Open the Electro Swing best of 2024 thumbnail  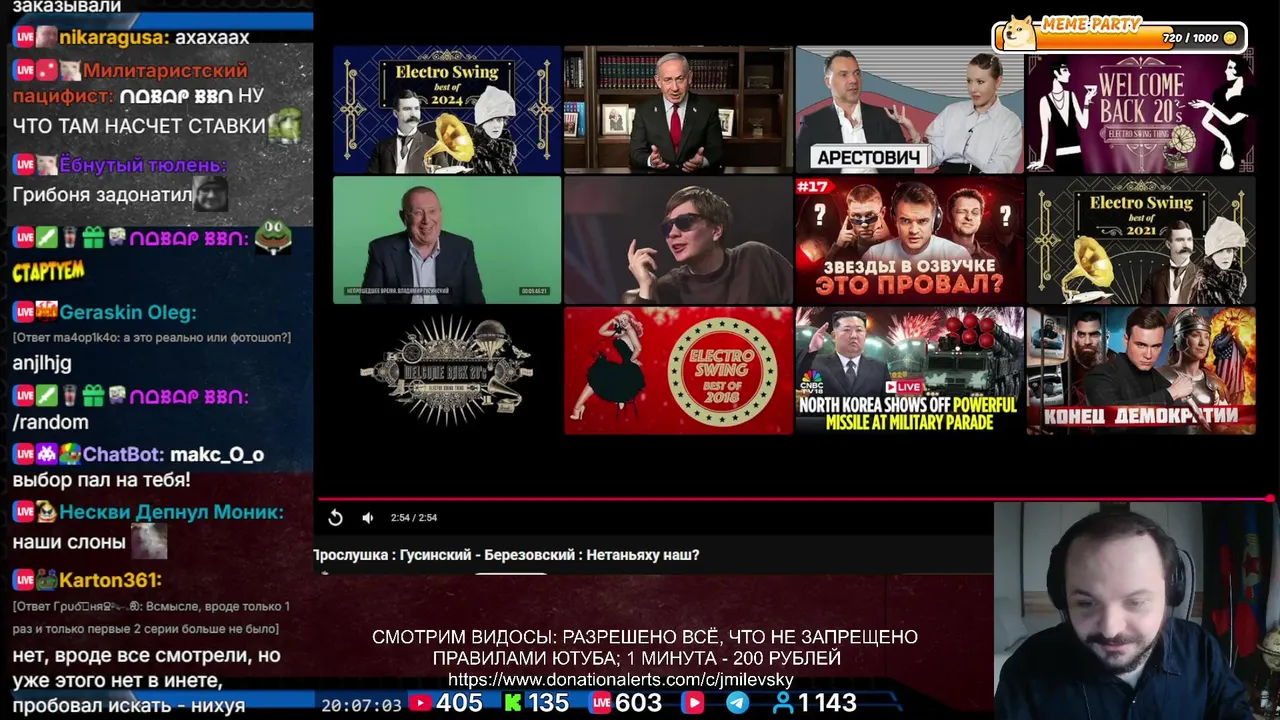[x=447, y=110]
